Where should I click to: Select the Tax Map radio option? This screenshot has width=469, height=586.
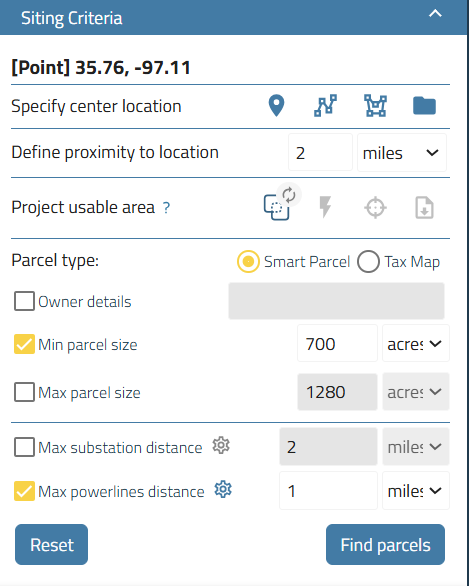point(368,262)
